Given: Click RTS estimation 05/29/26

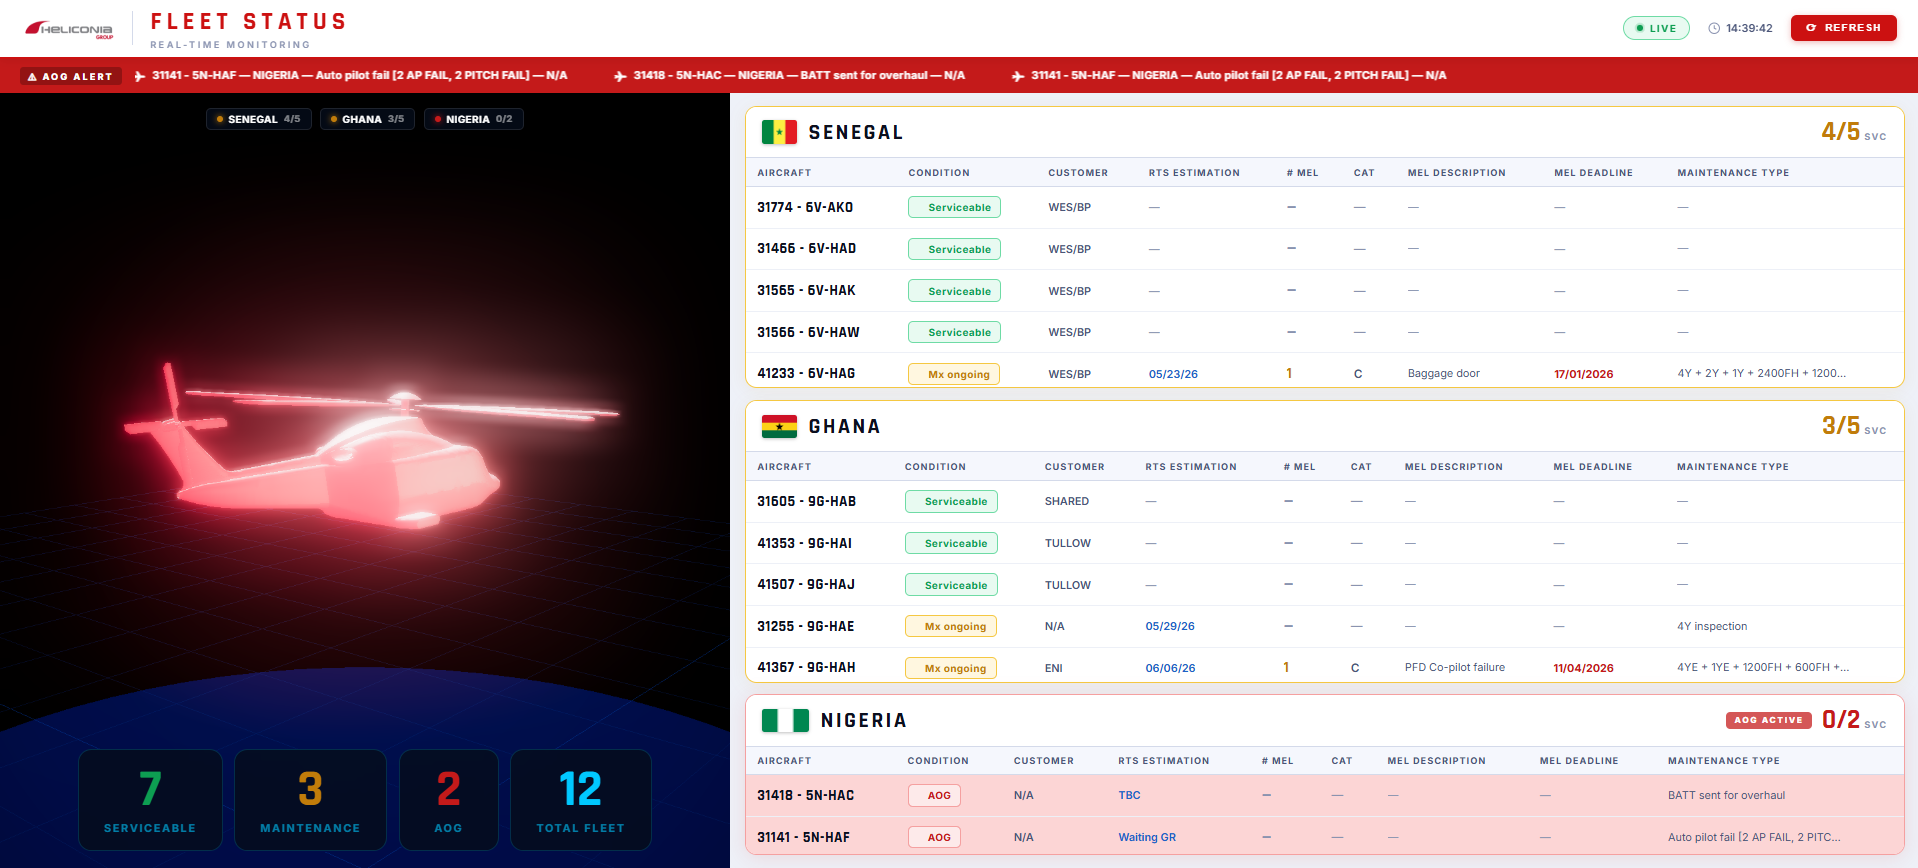Looking at the screenshot, I should (1170, 626).
